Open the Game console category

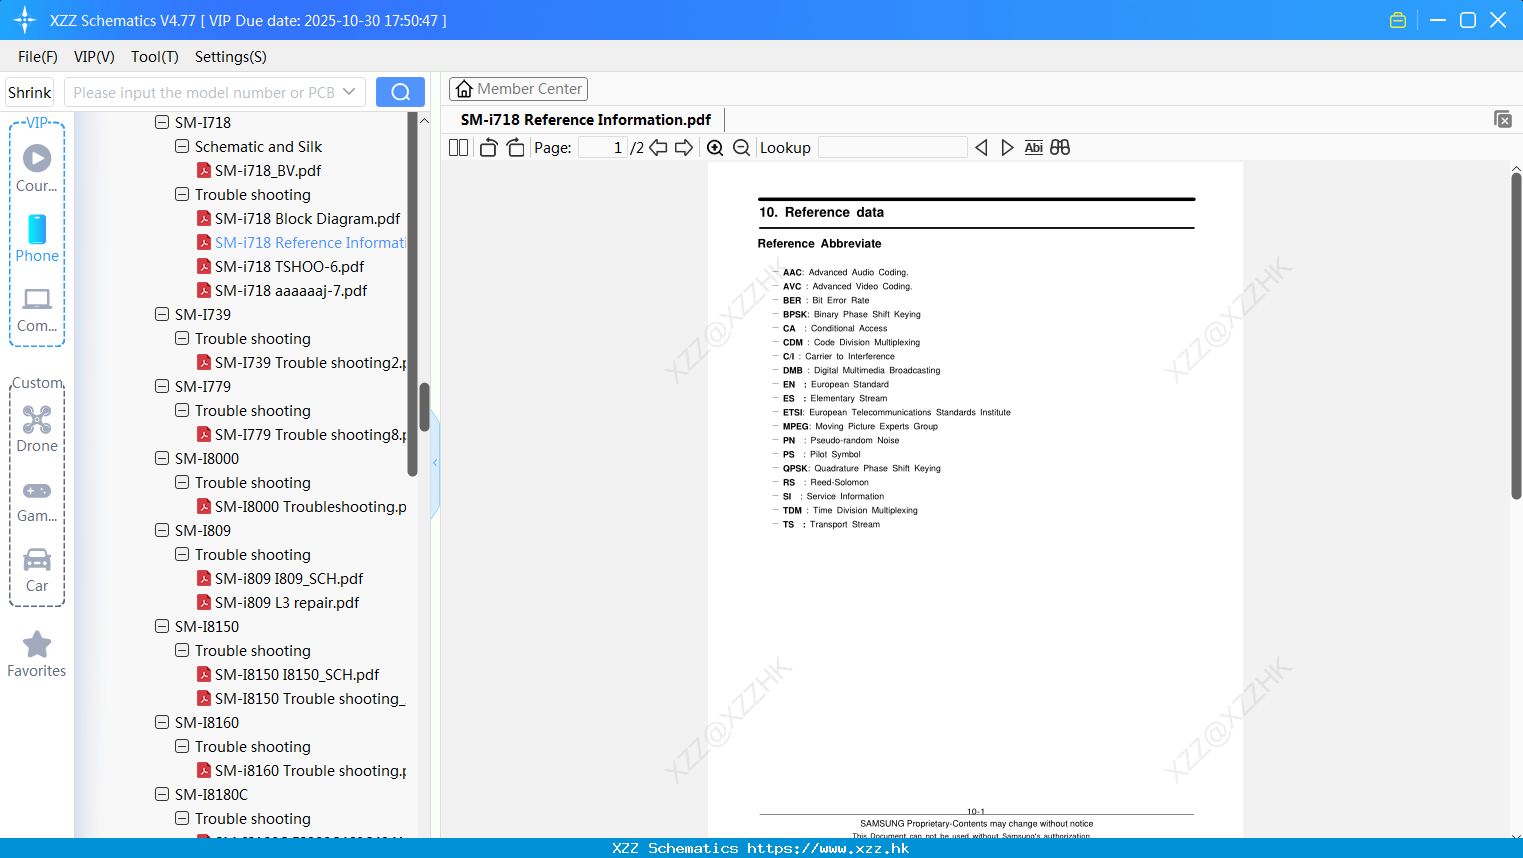coord(37,491)
